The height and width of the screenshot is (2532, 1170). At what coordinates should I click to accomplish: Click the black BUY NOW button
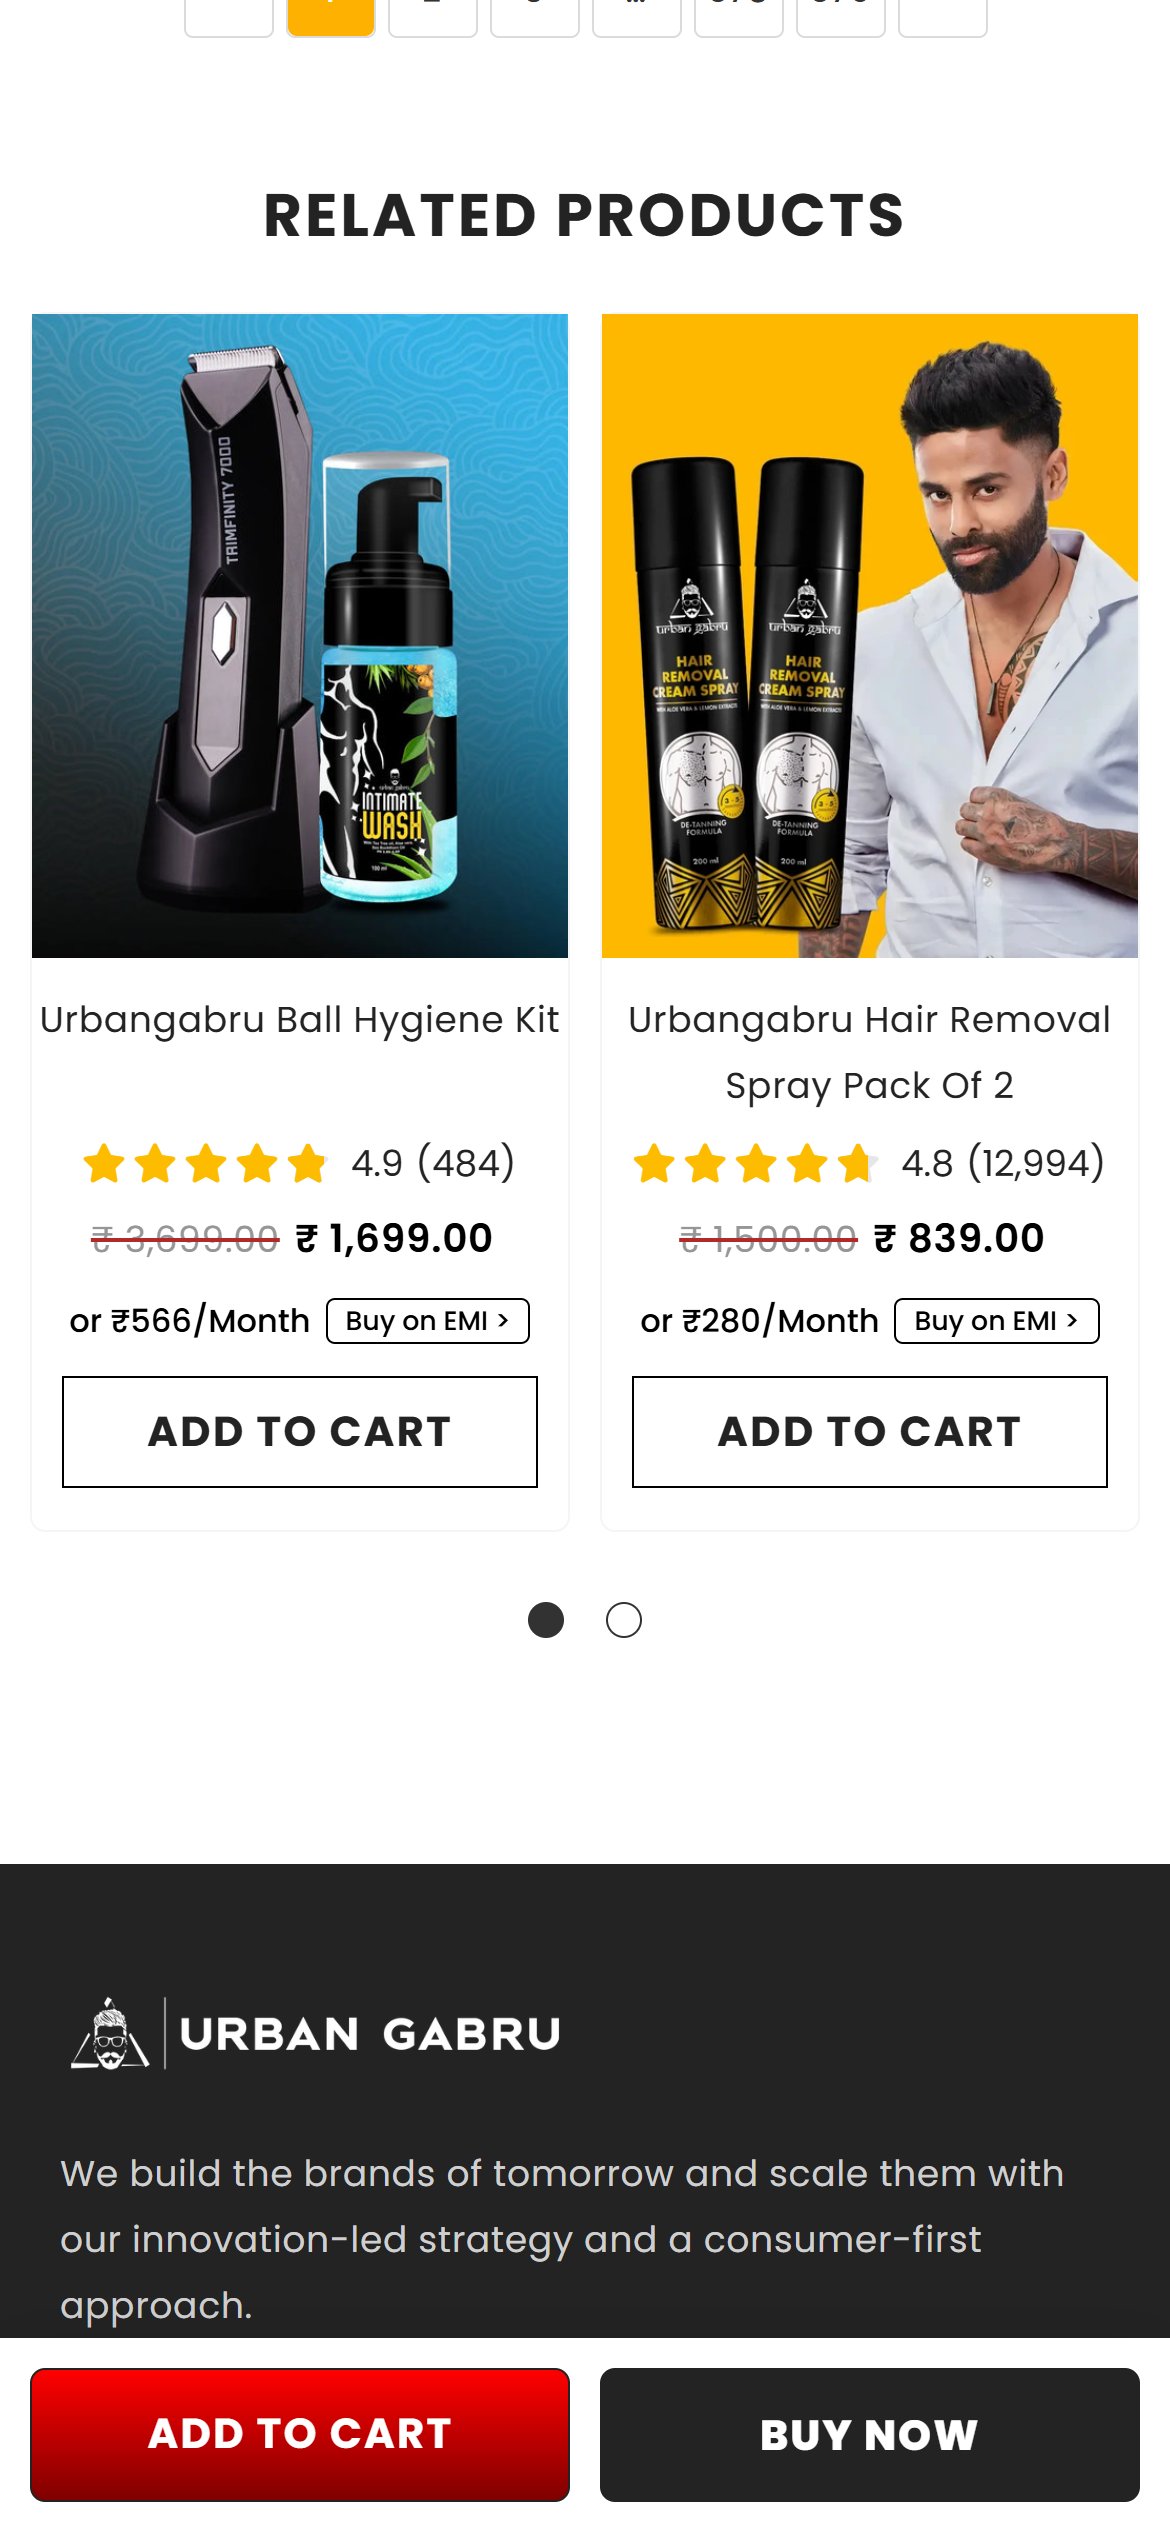tap(870, 2435)
